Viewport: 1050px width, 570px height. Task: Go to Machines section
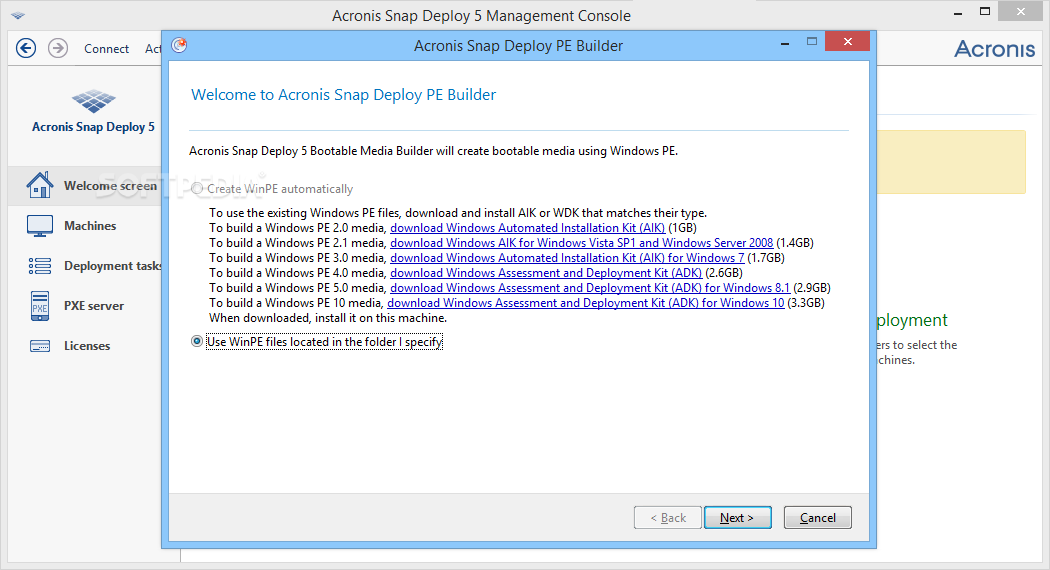tap(90, 226)
